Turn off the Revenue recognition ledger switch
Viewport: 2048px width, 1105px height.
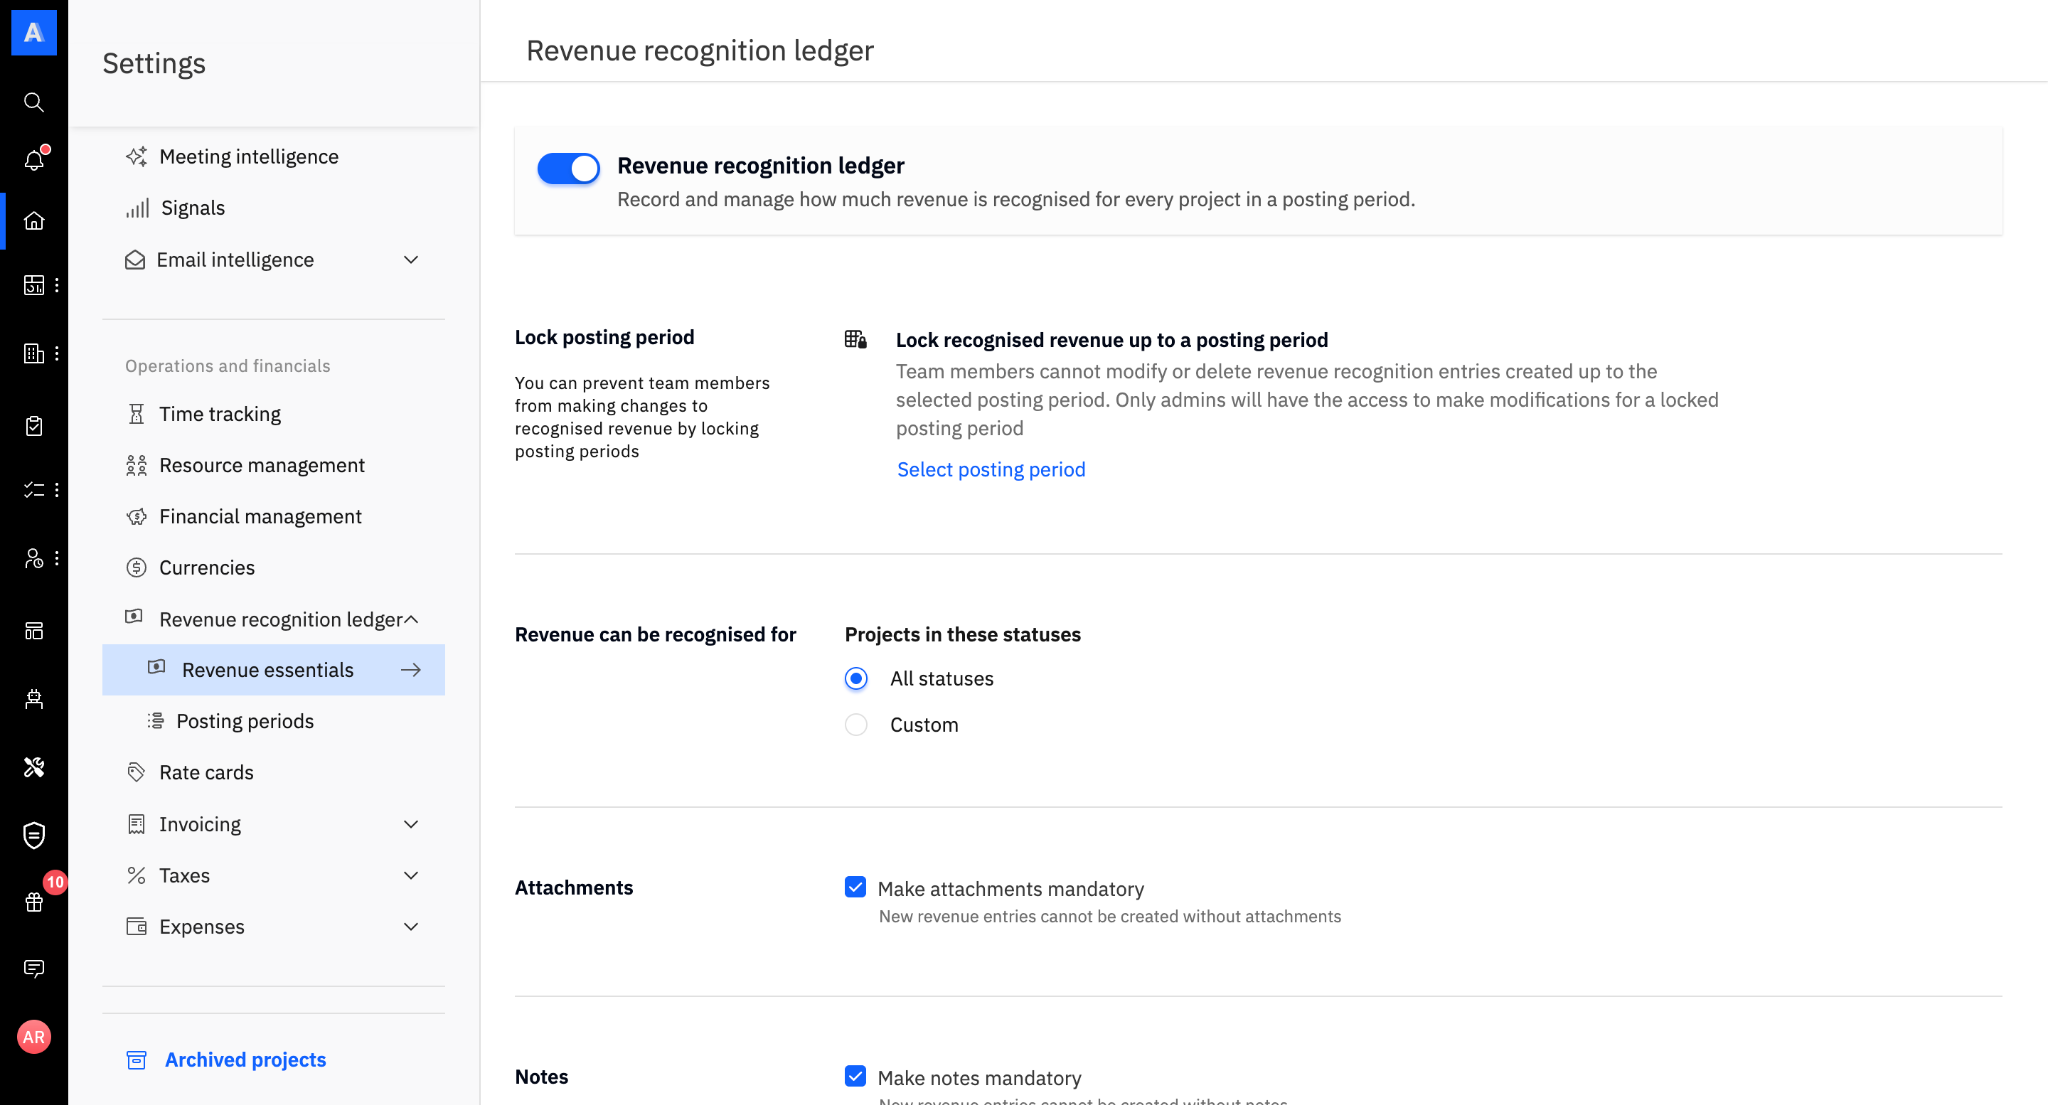point(568,168)
